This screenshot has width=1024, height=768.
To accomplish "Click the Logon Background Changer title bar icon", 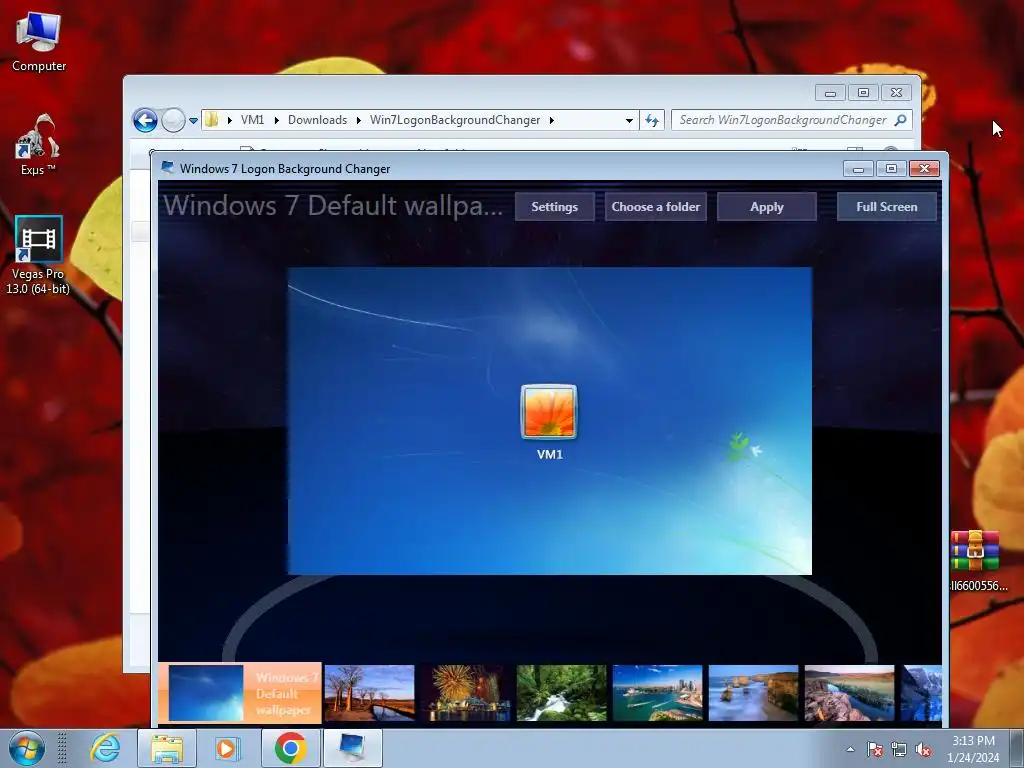I will pos(168,168).
